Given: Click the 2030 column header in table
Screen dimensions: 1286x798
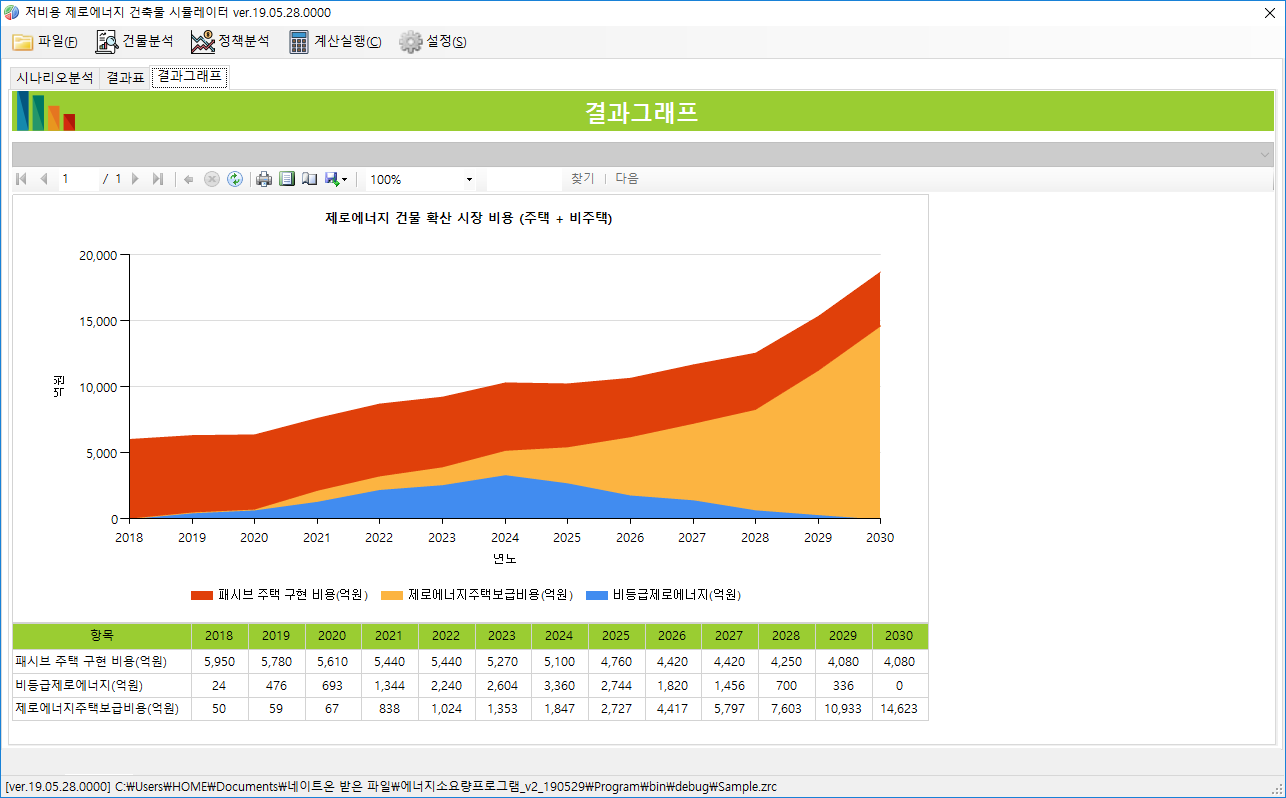Looking at the screenshot, I should point(900,636).
